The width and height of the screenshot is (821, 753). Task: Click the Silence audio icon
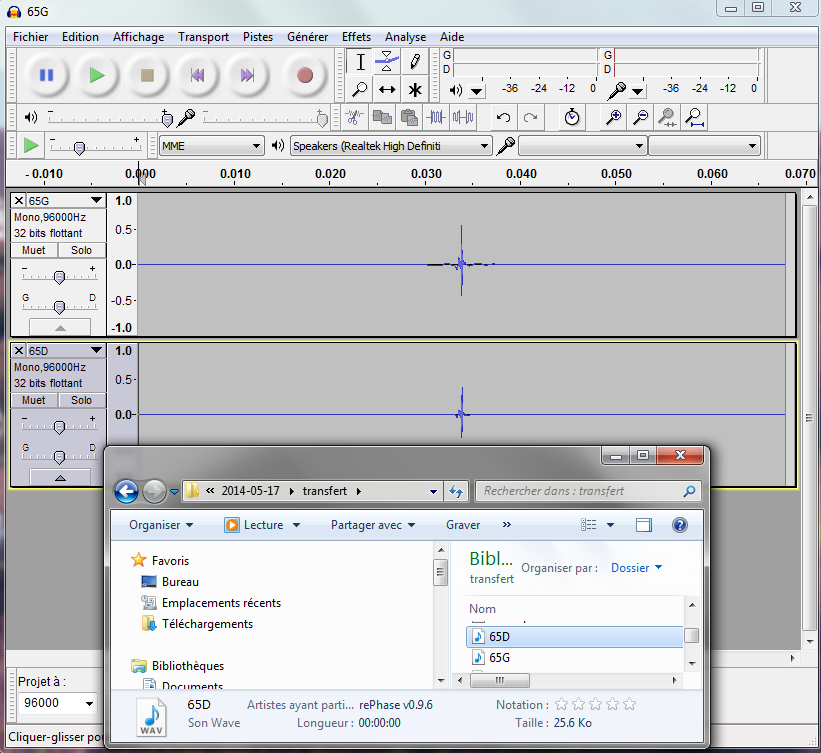463,117
